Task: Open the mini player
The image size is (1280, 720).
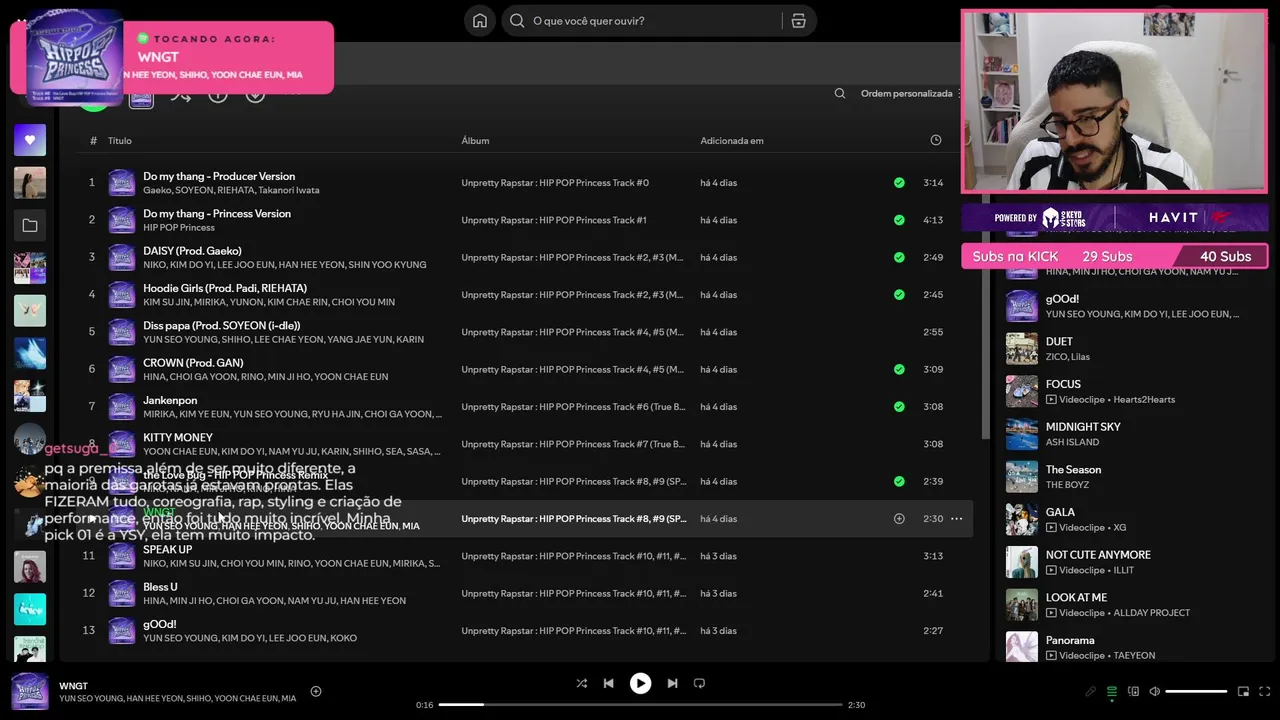Action: (x=1243, y=691)
